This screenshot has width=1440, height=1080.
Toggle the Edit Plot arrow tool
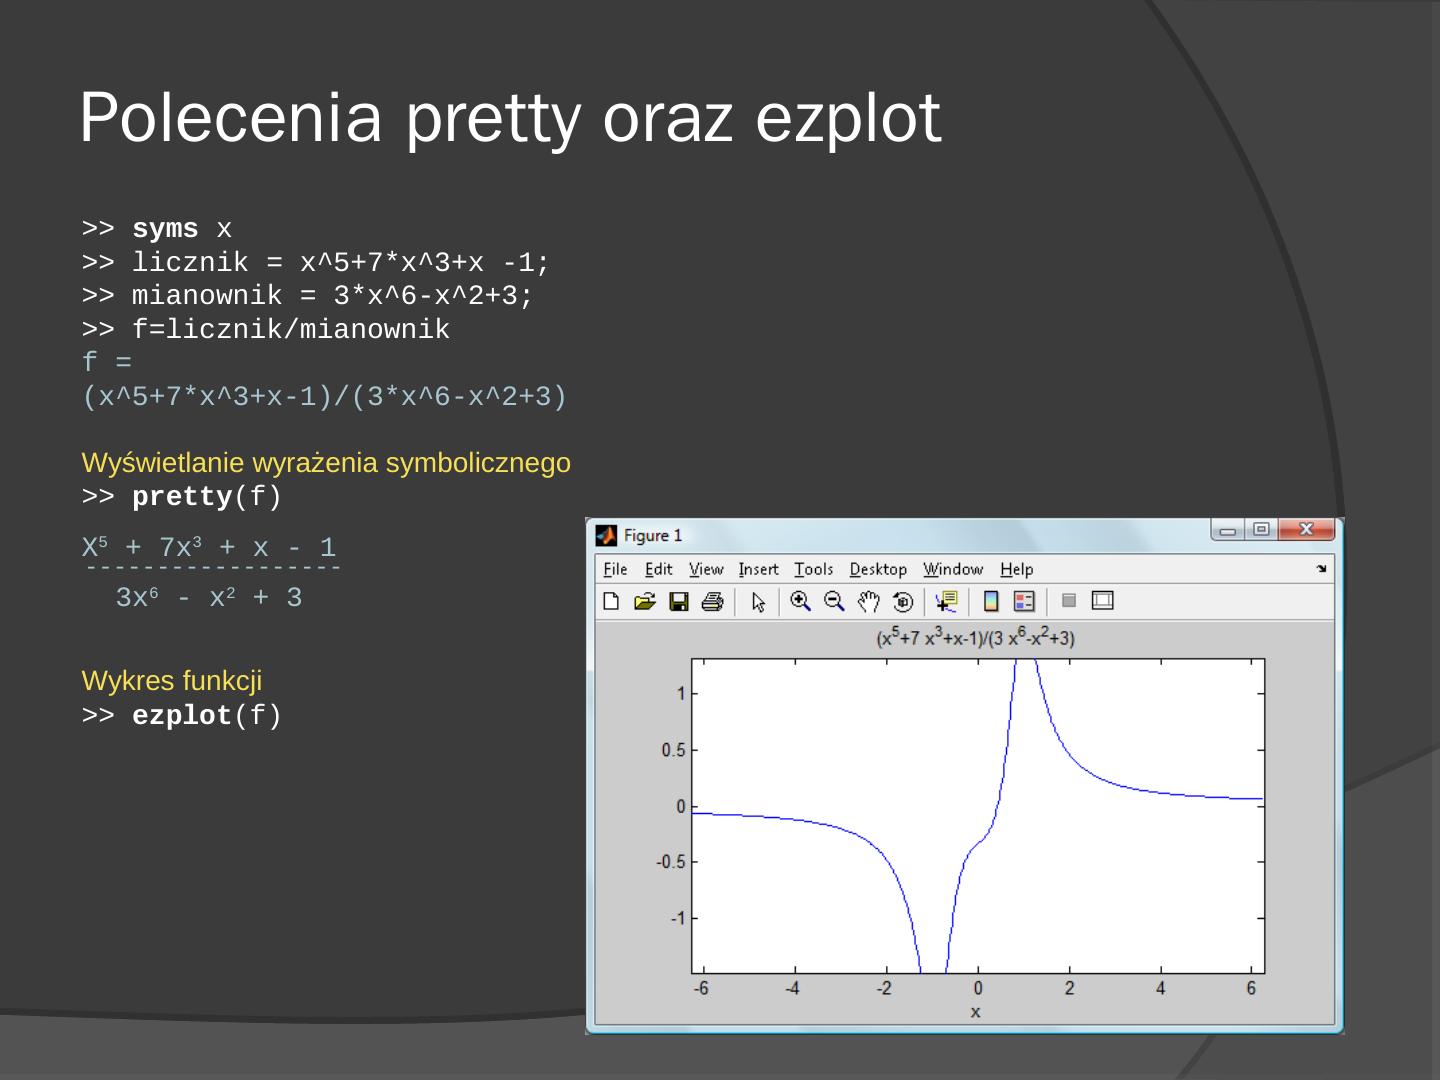pos(758,601)
